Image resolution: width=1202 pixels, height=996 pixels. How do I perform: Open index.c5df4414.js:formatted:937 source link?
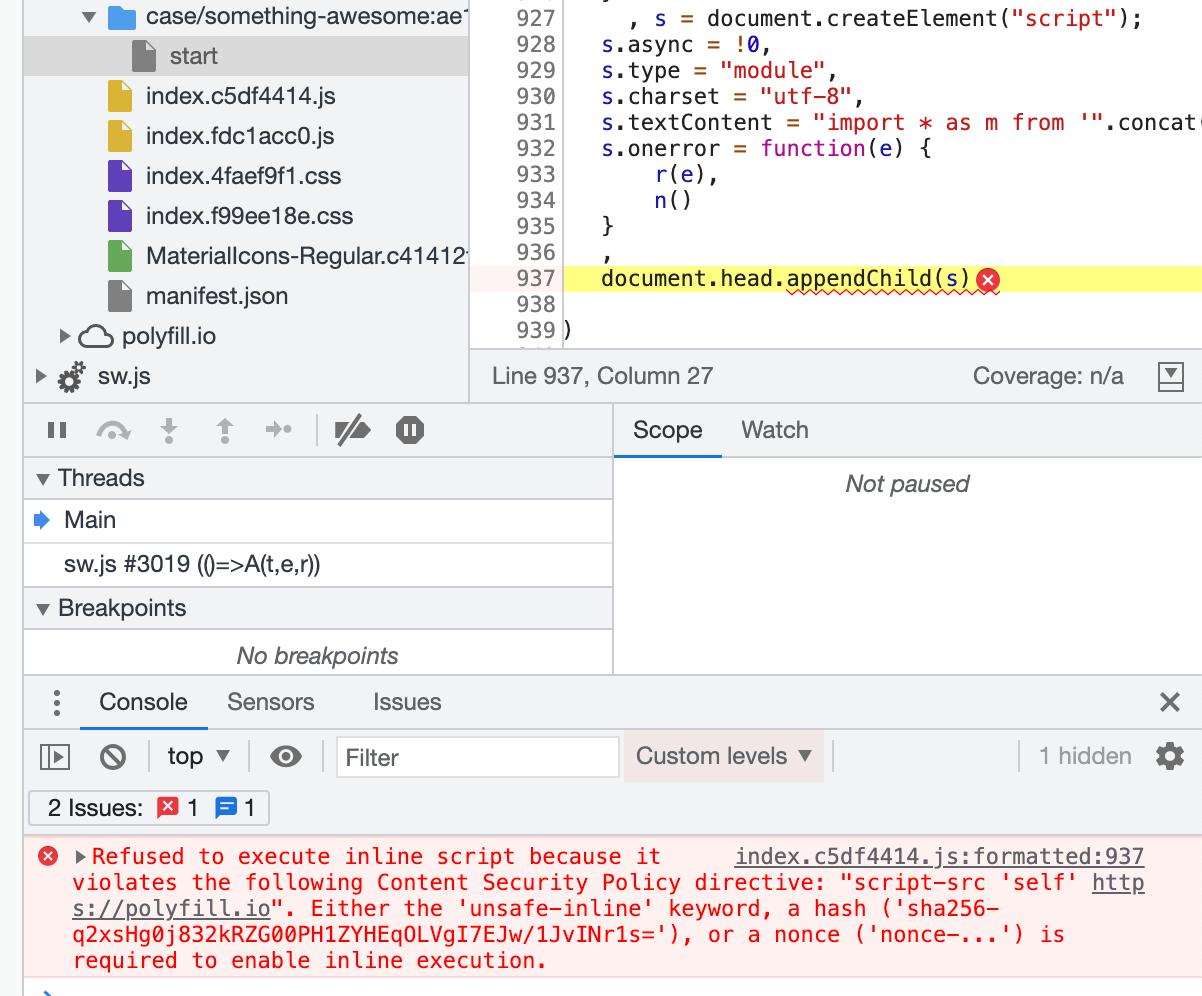(x=939, y=856)
